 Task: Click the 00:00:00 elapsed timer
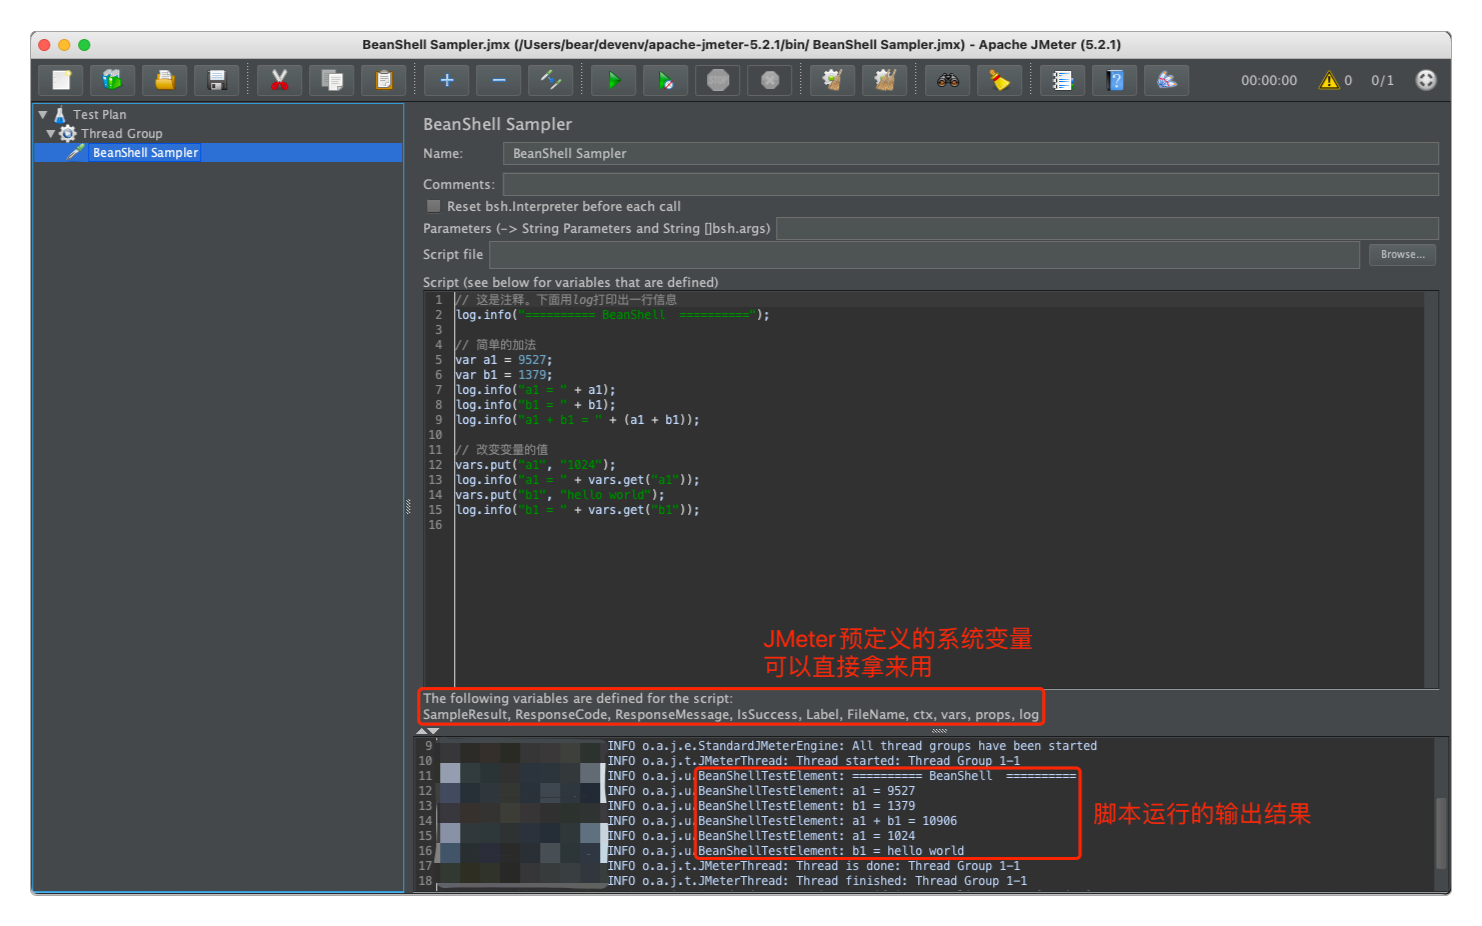pos(1269,80)
